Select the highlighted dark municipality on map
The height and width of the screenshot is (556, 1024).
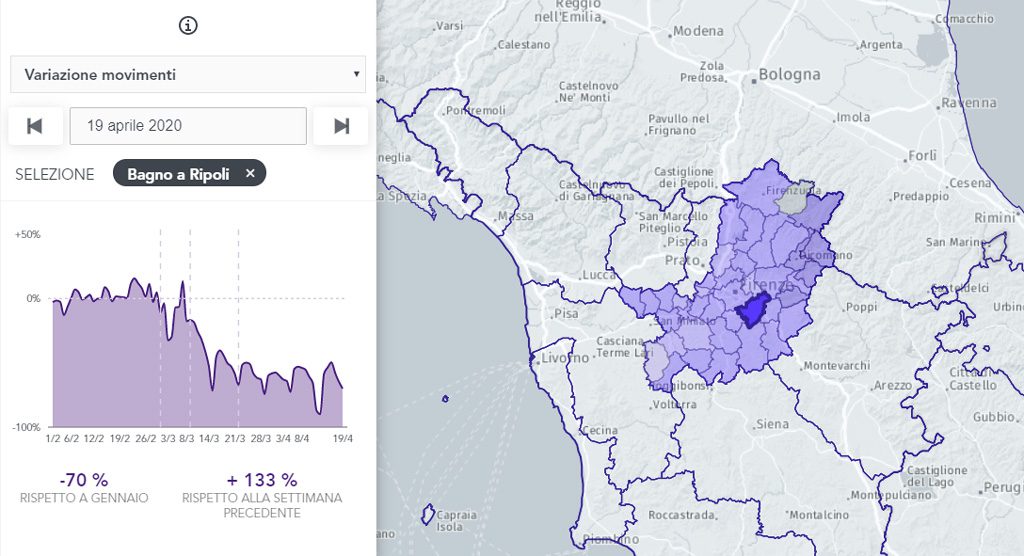[752, 313]
